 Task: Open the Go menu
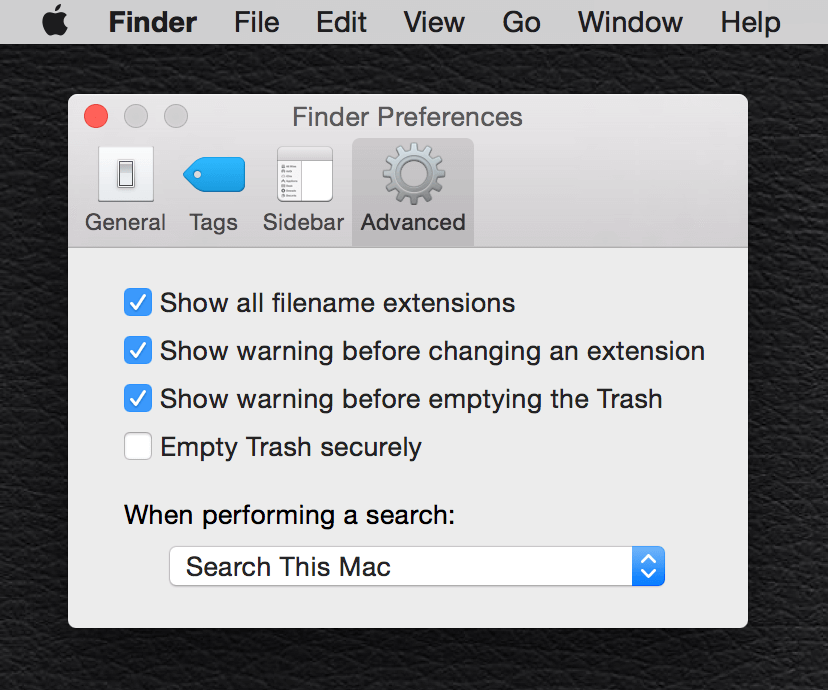click(521, 22)
